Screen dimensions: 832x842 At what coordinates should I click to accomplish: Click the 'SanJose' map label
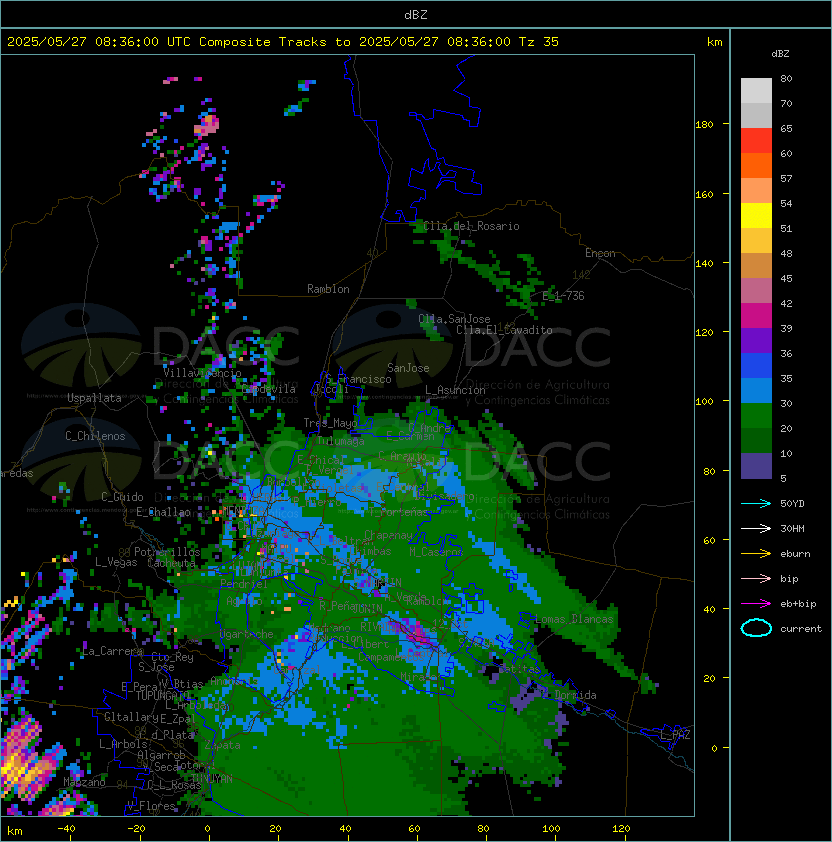click(408, 368)
